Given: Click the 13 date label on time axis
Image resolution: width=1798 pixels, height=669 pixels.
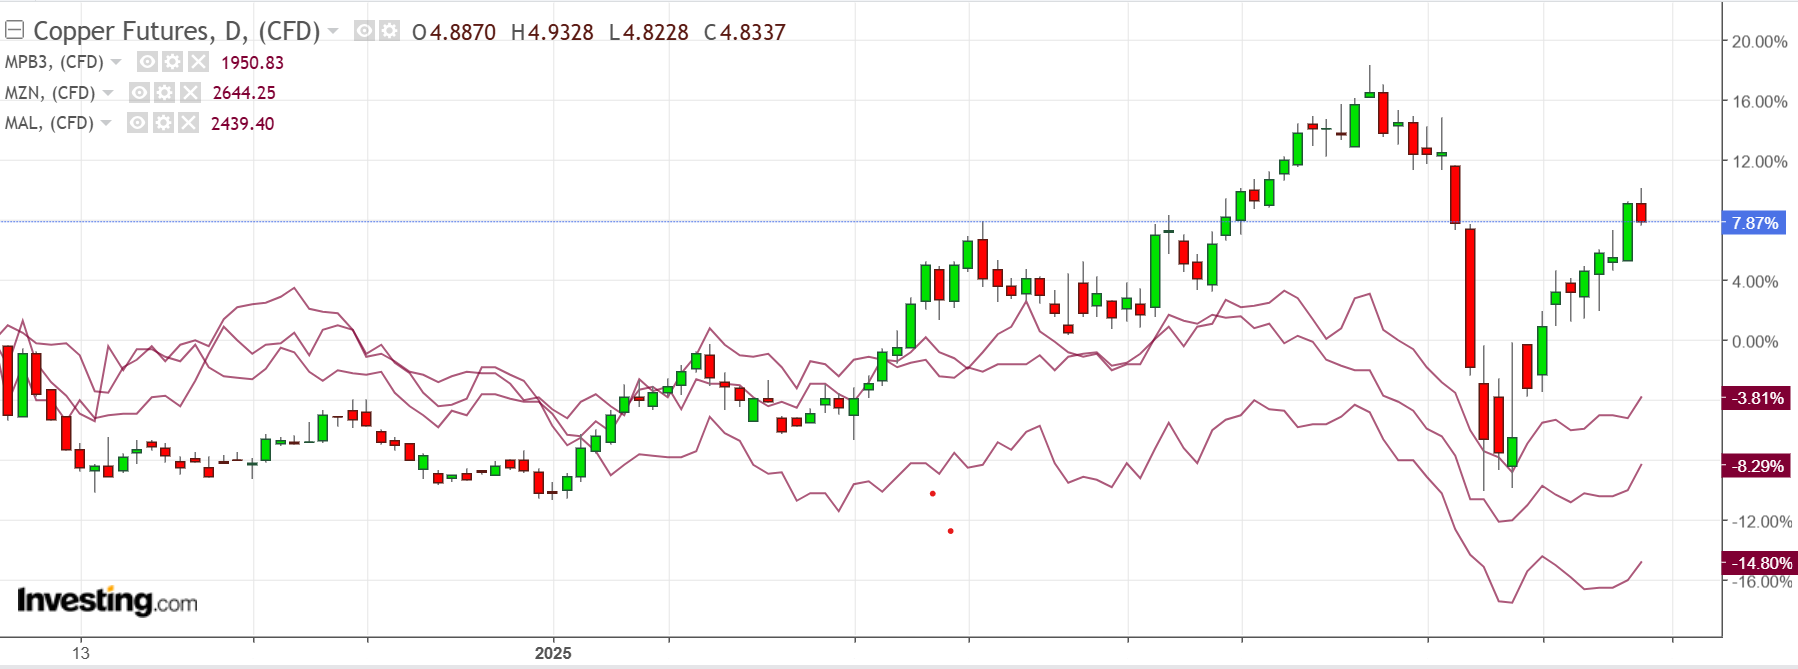Looking at the screenshot, I should click(81, 653).
